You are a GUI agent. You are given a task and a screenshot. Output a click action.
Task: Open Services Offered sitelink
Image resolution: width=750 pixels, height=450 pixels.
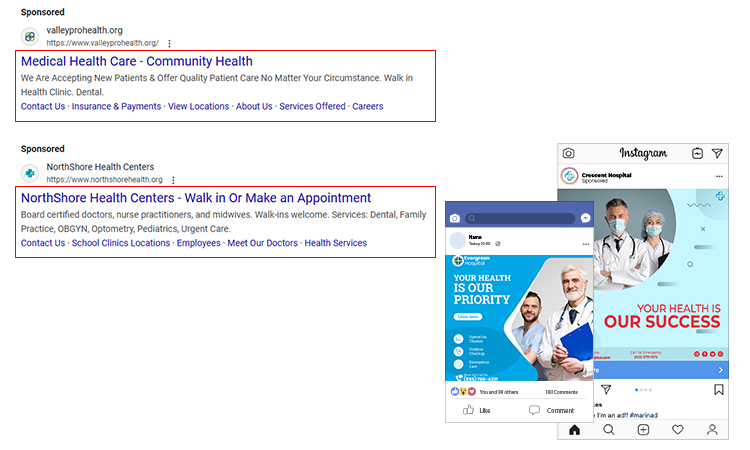312,106
